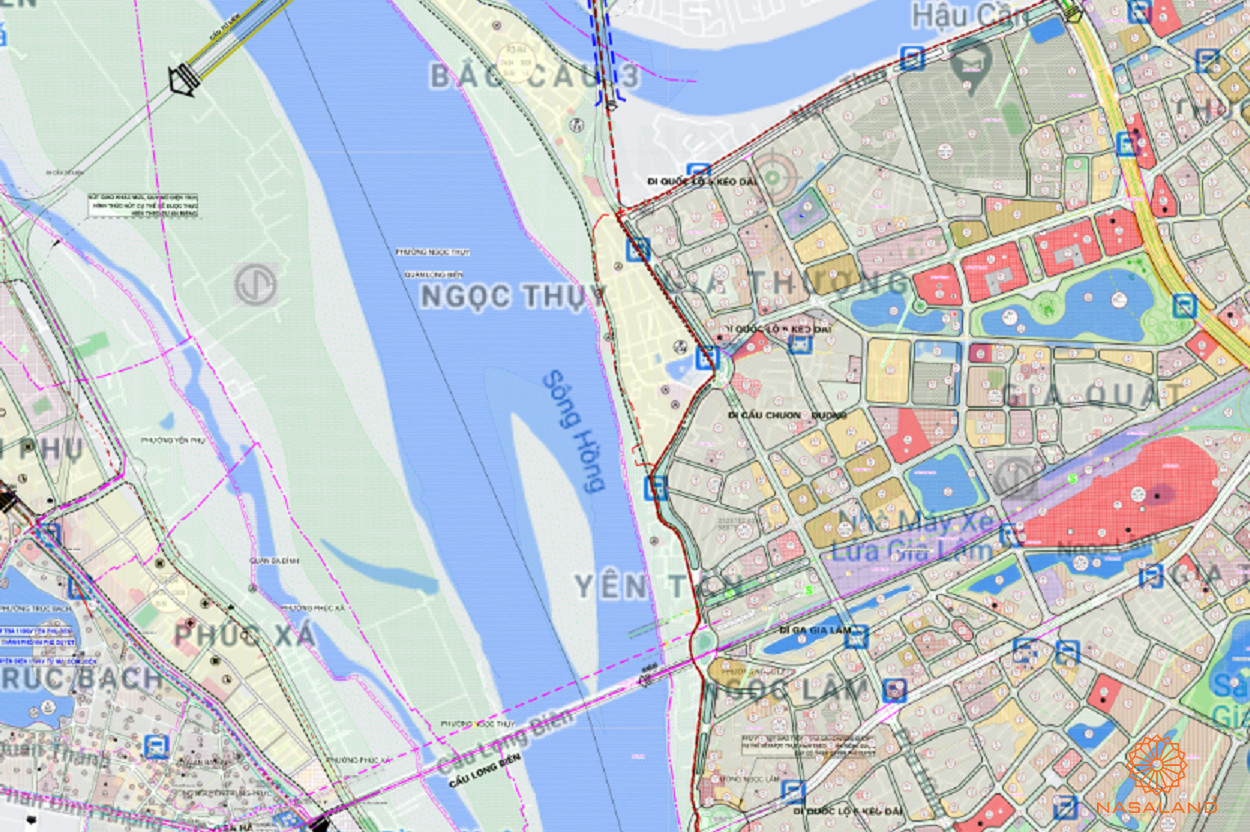Screen dimensions: 1250x832
Task: Click the bus stop icon near the Hậu Cần pin
Action: coord(911,58)
